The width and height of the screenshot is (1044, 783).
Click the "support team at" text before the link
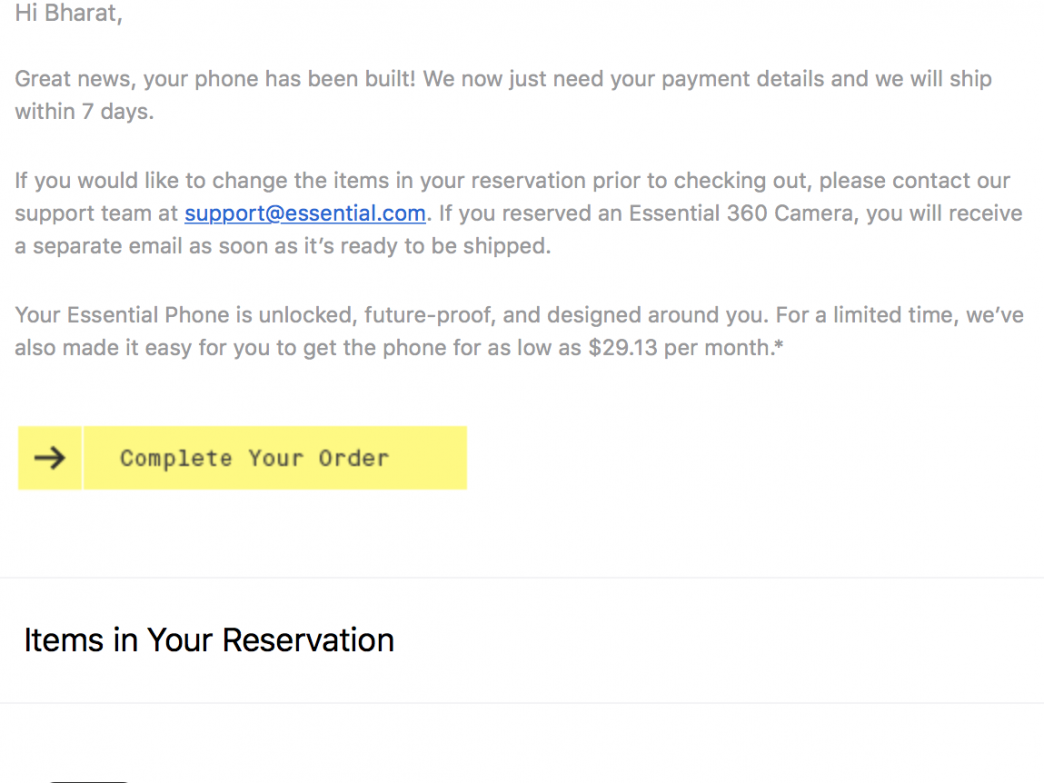pos(97,213)
